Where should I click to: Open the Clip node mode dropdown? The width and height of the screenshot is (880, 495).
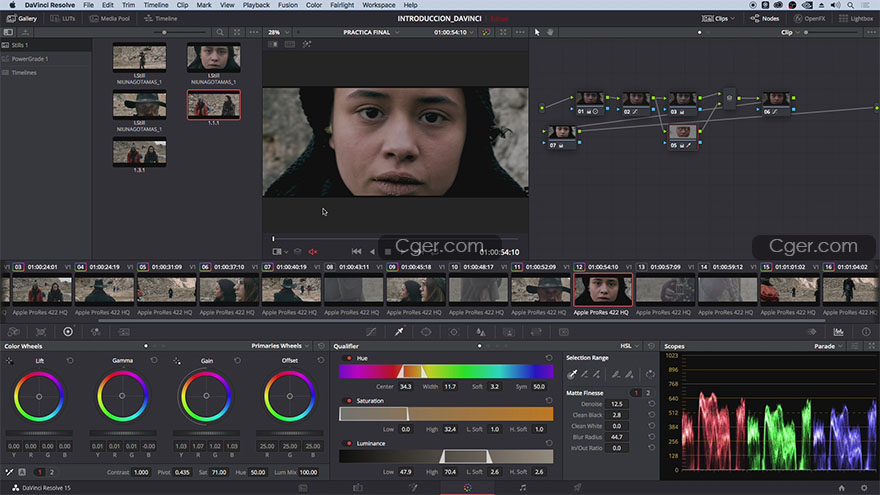[790, 33]
